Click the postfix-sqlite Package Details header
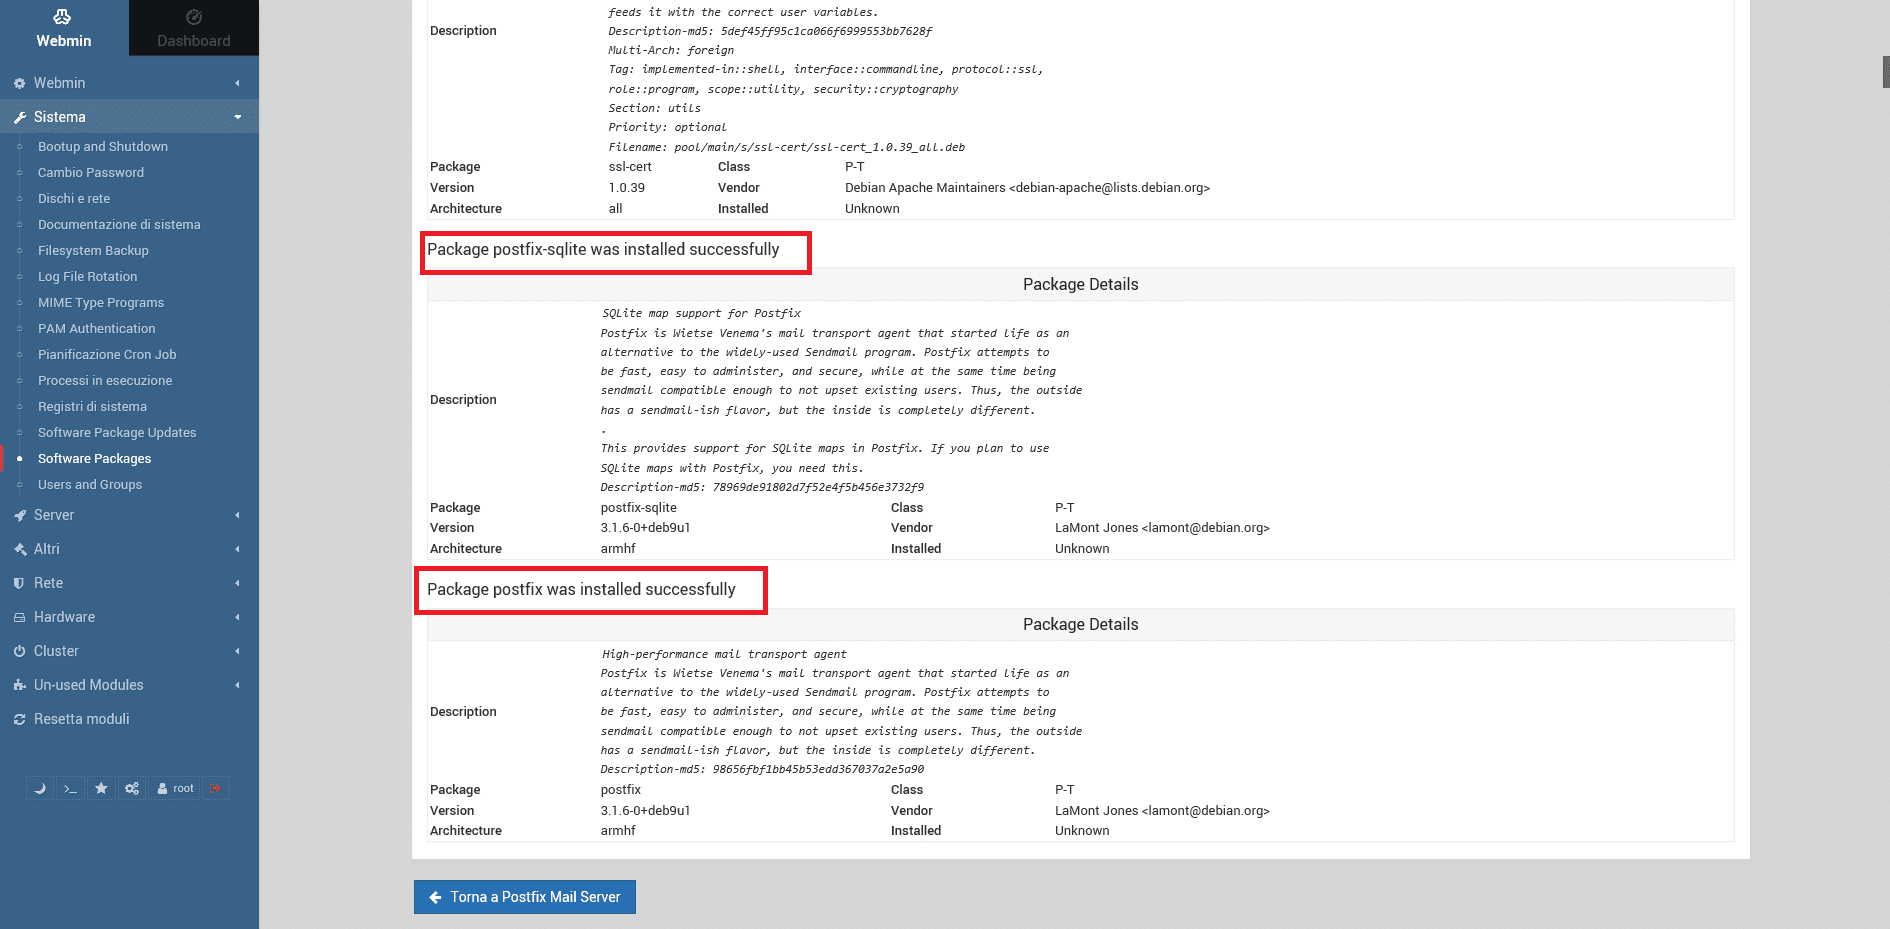1890x929 pixels. pos(1081,284)
